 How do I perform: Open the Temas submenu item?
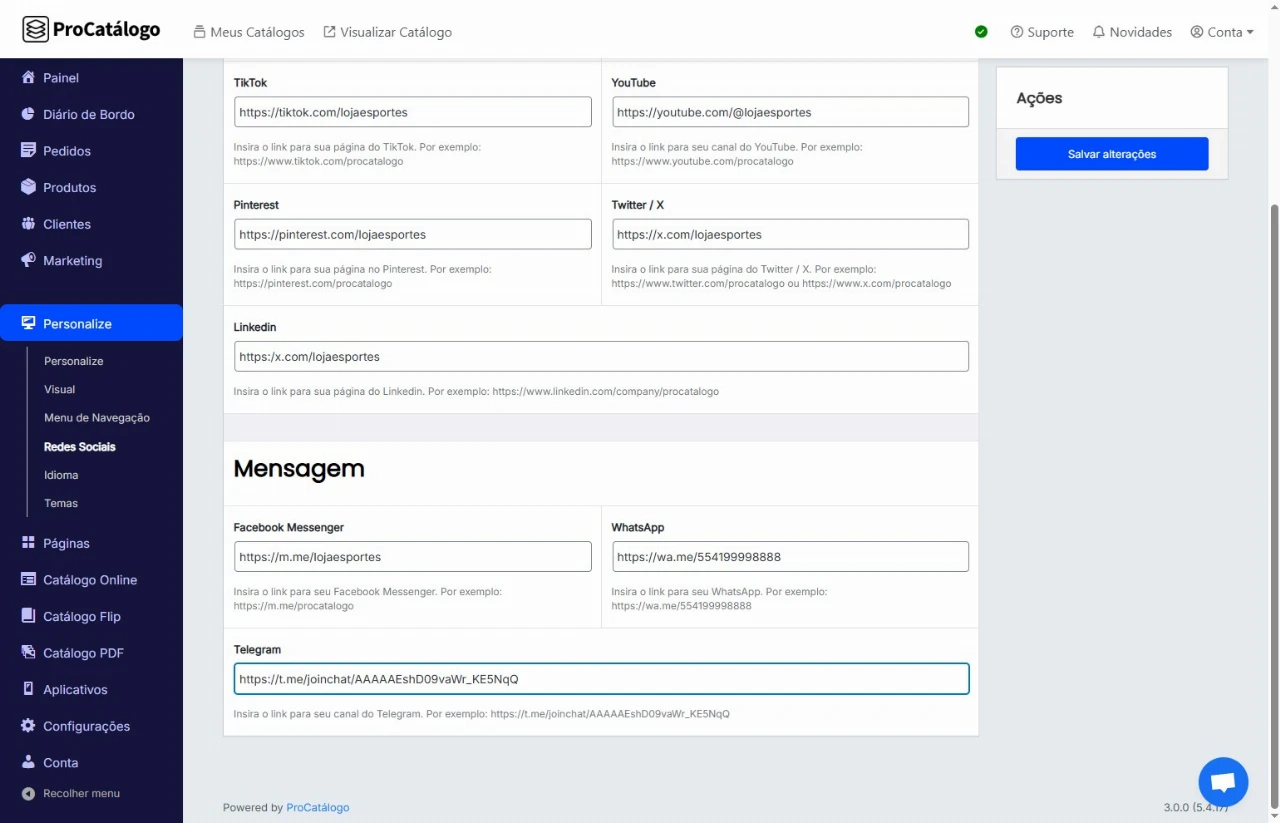(61, 503)
